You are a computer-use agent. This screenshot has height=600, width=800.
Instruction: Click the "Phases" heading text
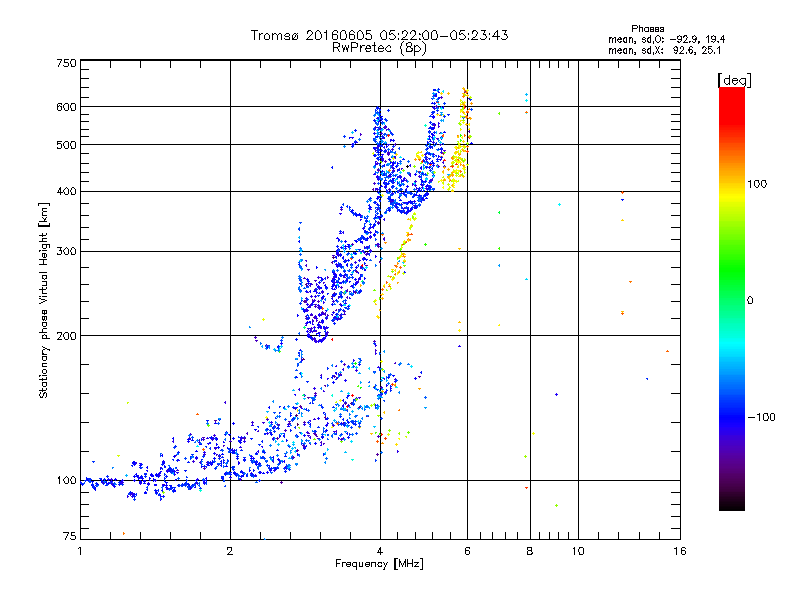tap(647, 29)
